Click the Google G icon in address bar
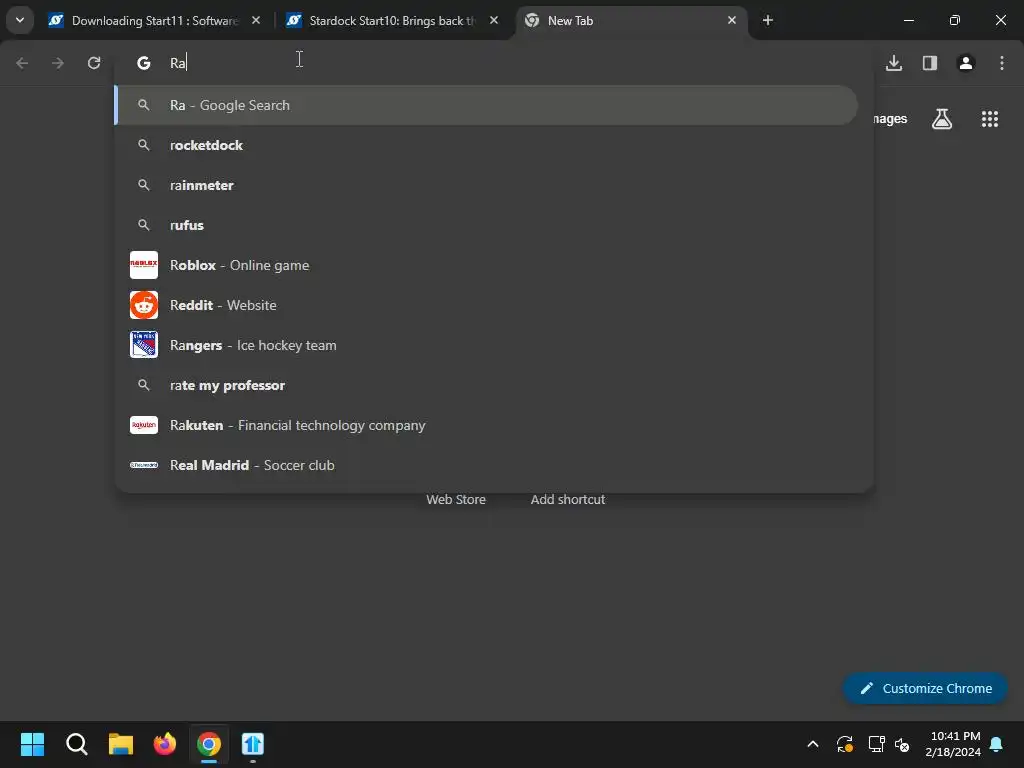This screenshot has height=768, width=1024. [x=144, y=63]
